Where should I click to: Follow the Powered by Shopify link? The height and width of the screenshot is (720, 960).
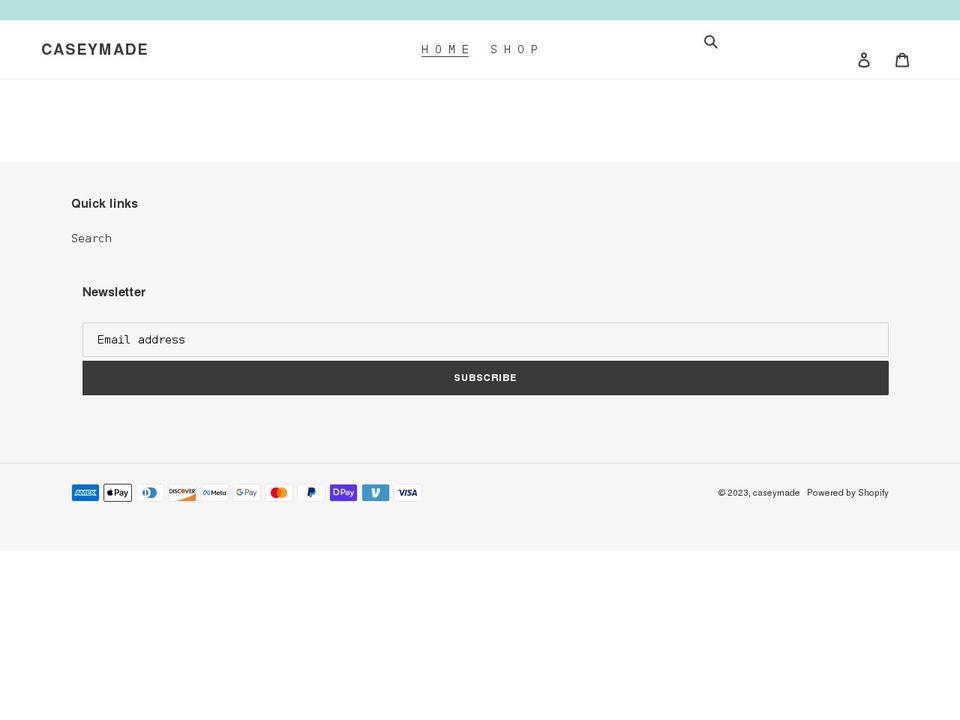click(847, 493)
